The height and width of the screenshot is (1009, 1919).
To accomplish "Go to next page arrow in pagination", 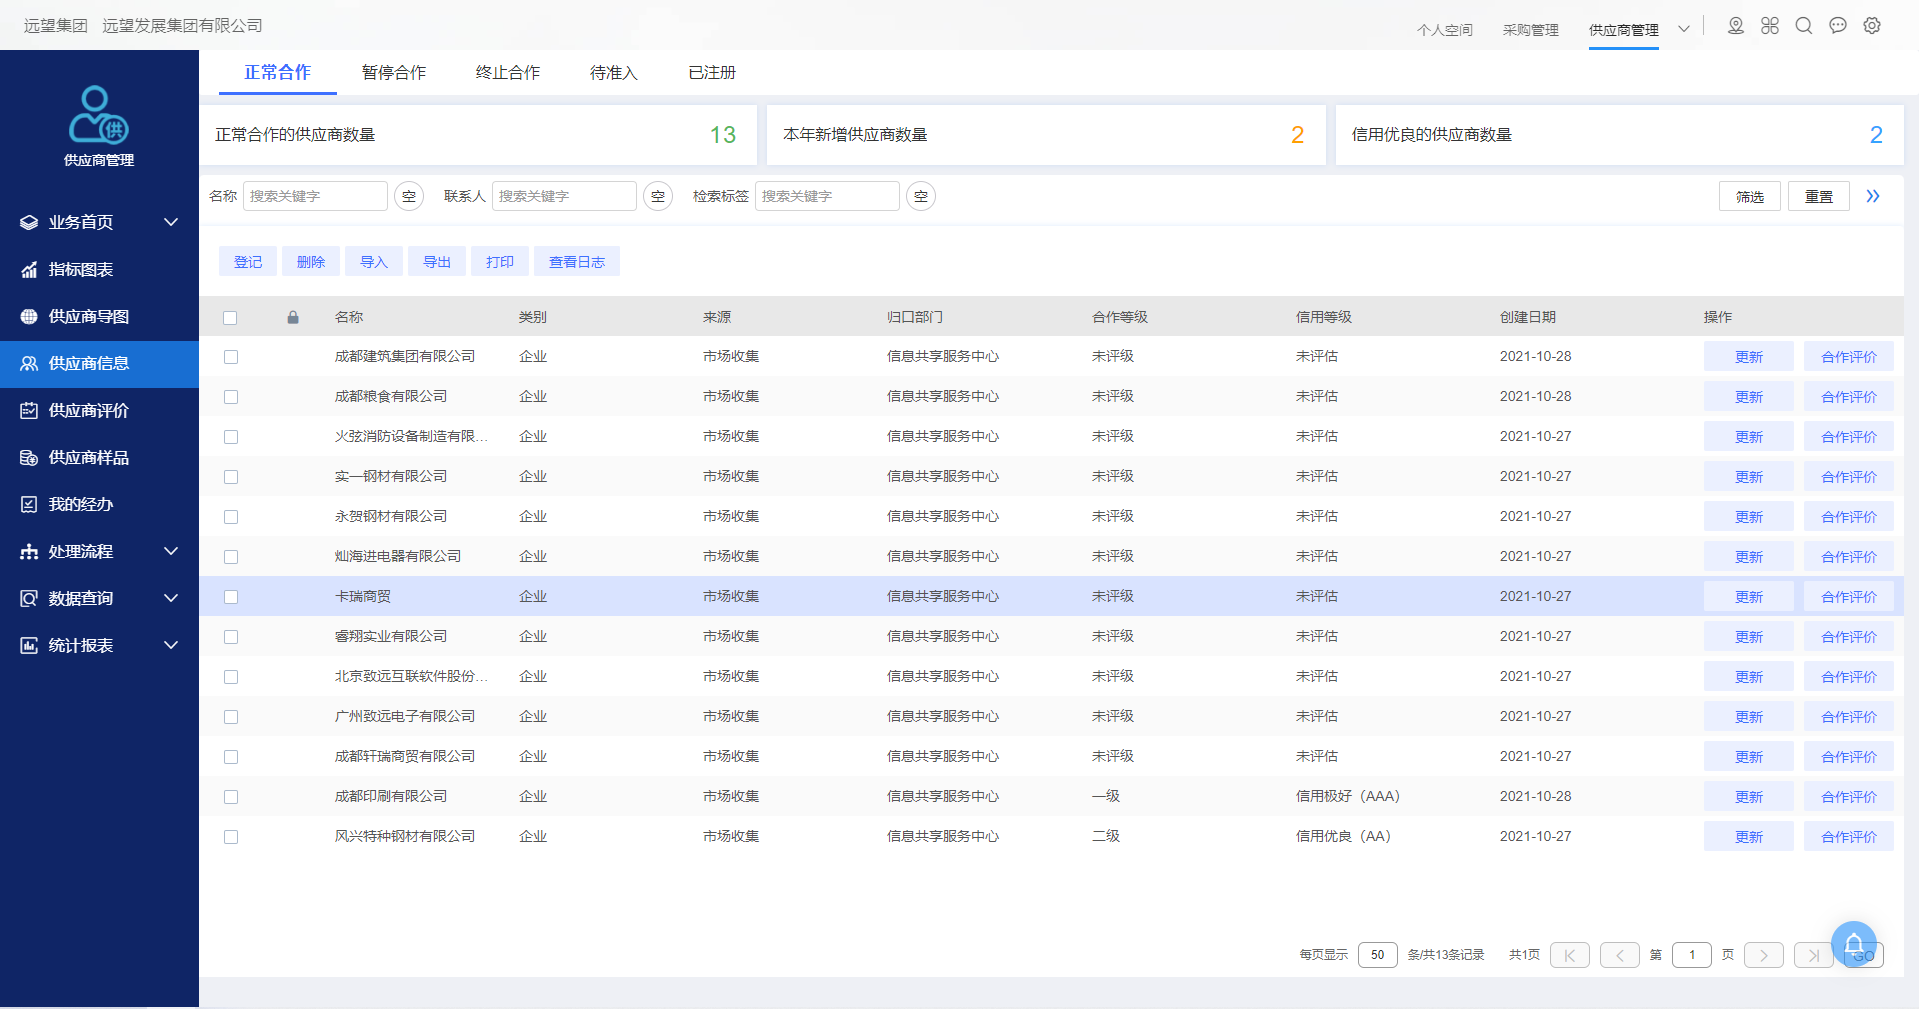I will pos(1763,955).
